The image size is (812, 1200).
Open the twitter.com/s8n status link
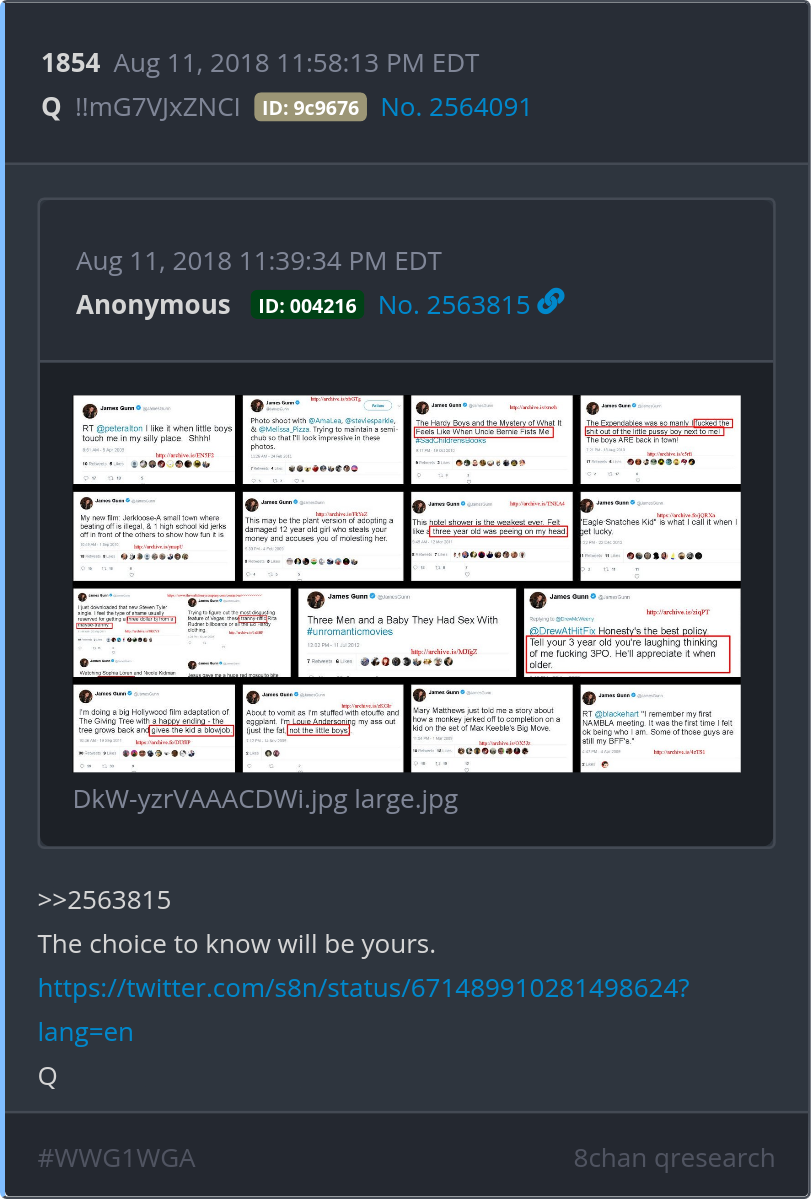pos(363,988)
